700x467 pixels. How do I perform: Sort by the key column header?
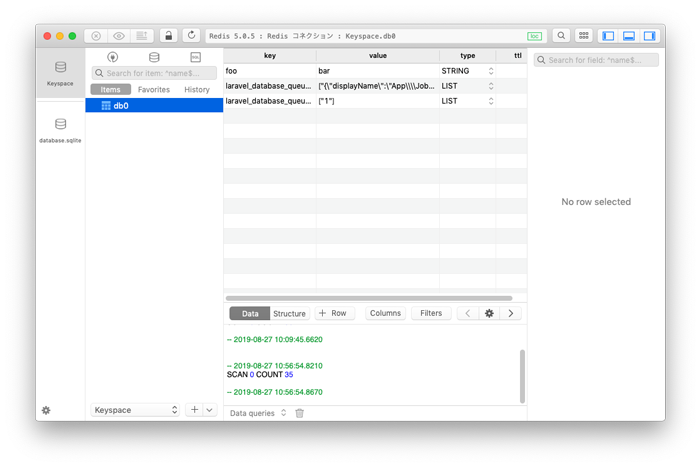click(x=270, y=55)
